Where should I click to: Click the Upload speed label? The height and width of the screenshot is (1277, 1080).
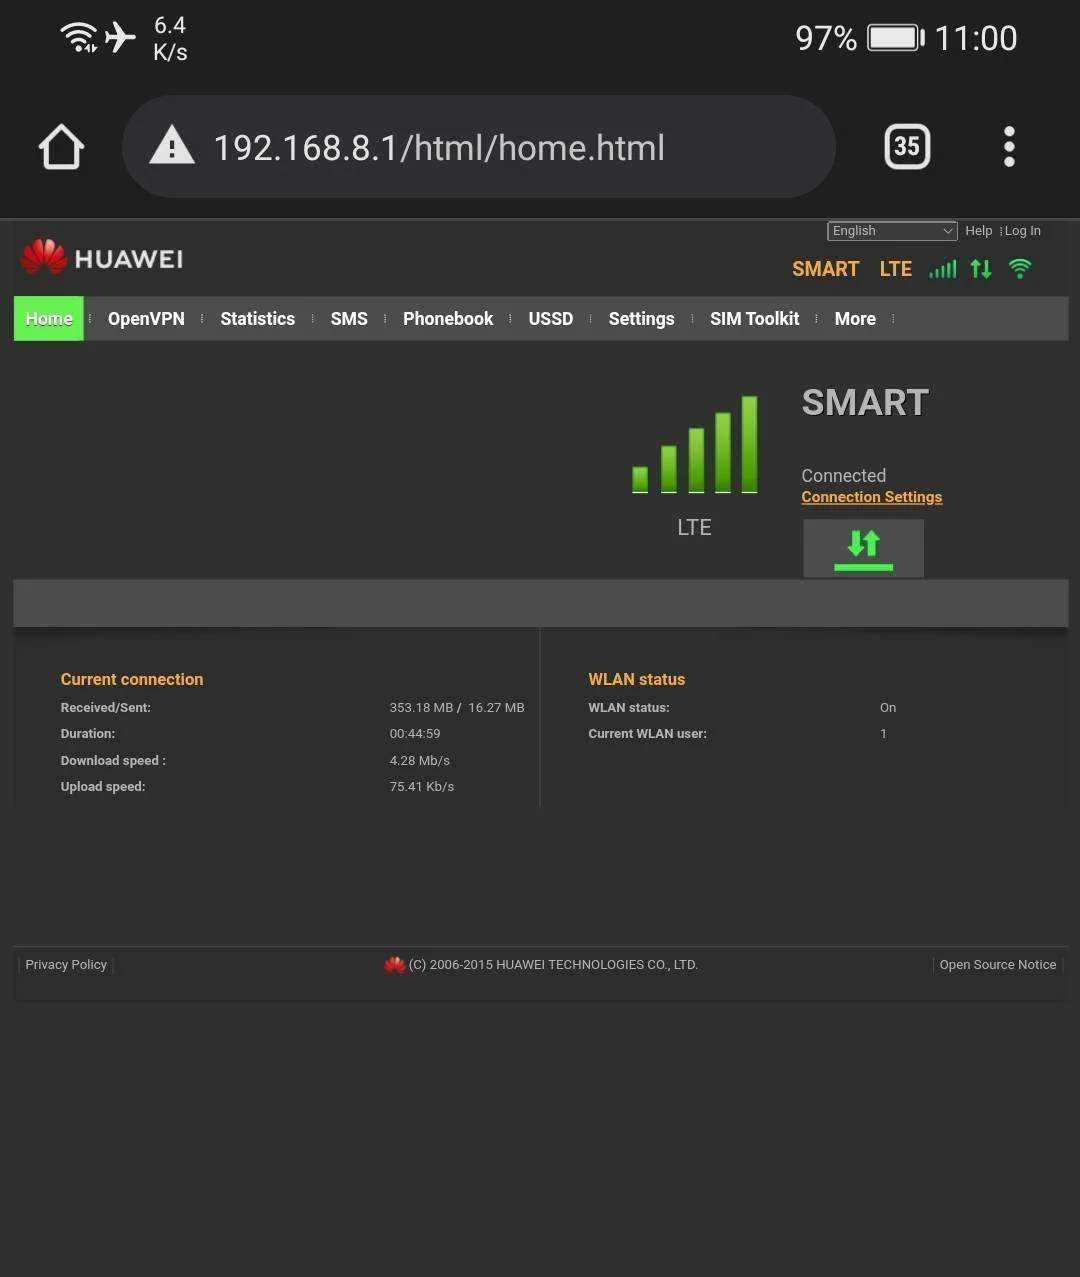click(x=103, y=786)
